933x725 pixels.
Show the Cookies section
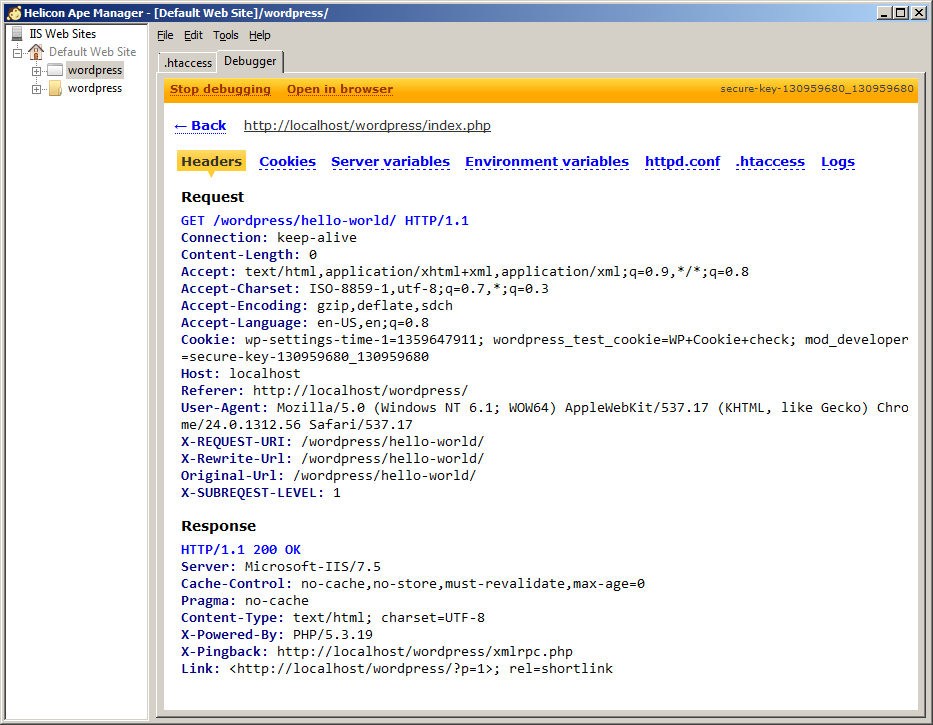click(x=287, y=162)
